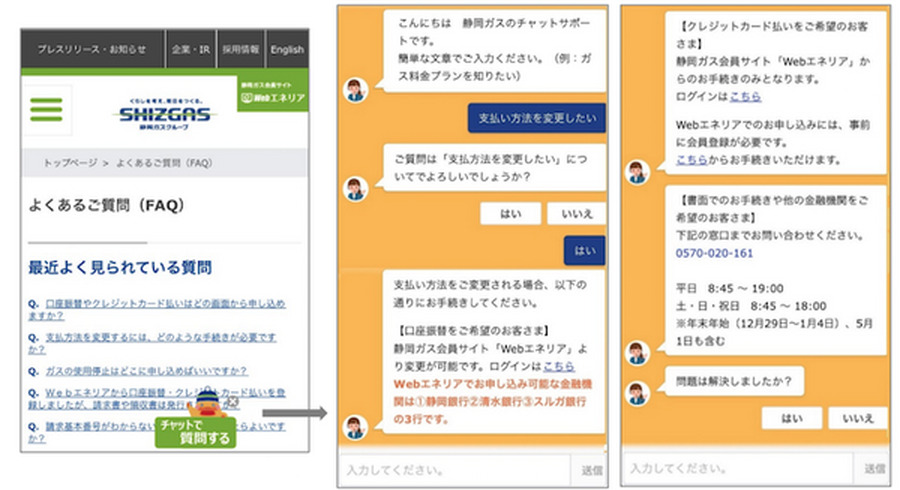
Task: Click the operator avatar beside 問題は解決しましたか
Action: pyautogui.click(x=637, y=392)
